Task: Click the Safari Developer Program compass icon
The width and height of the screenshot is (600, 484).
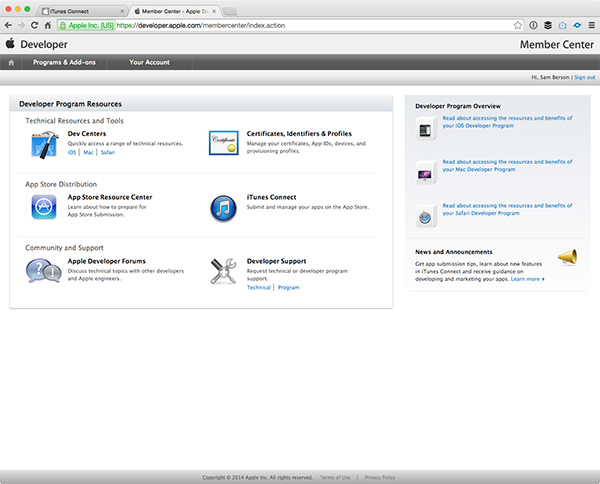Action: [426, 218]
